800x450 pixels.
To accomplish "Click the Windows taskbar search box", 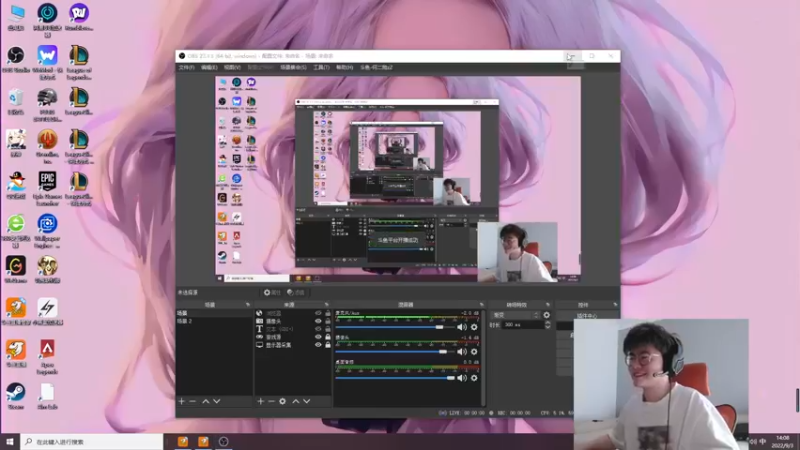I will tap(92, 442).
